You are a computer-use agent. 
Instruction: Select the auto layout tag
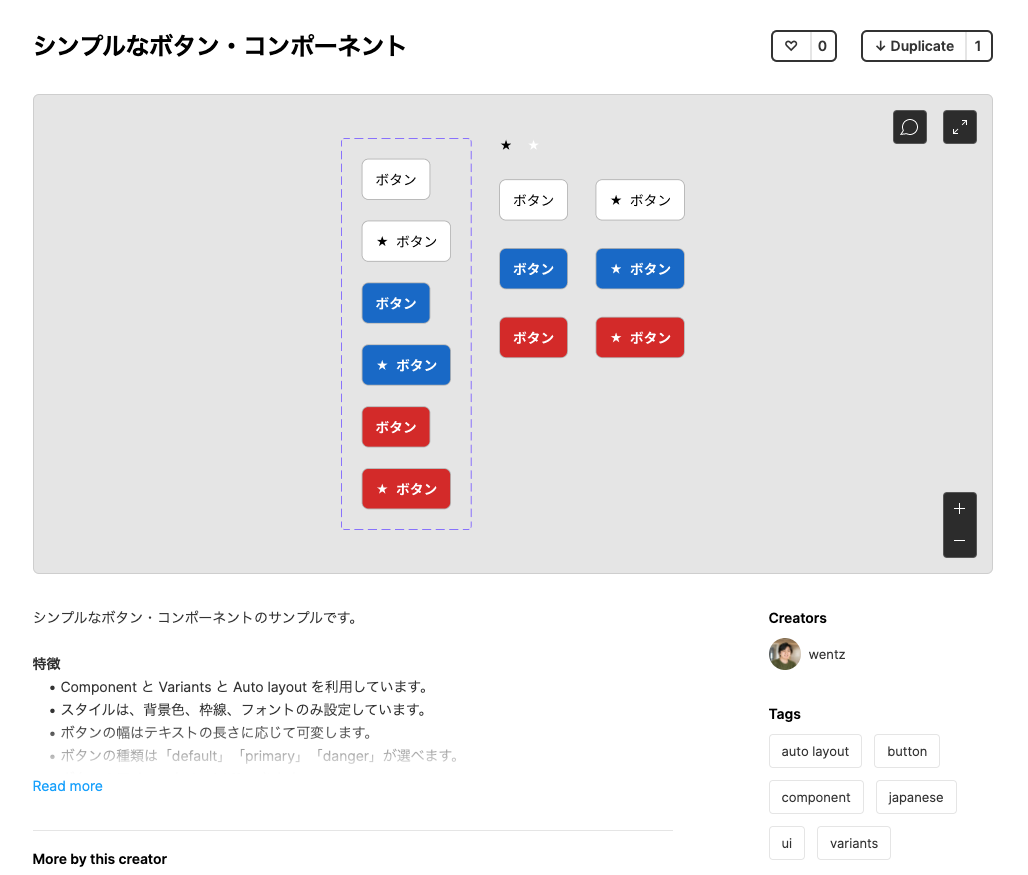[815, 751]
